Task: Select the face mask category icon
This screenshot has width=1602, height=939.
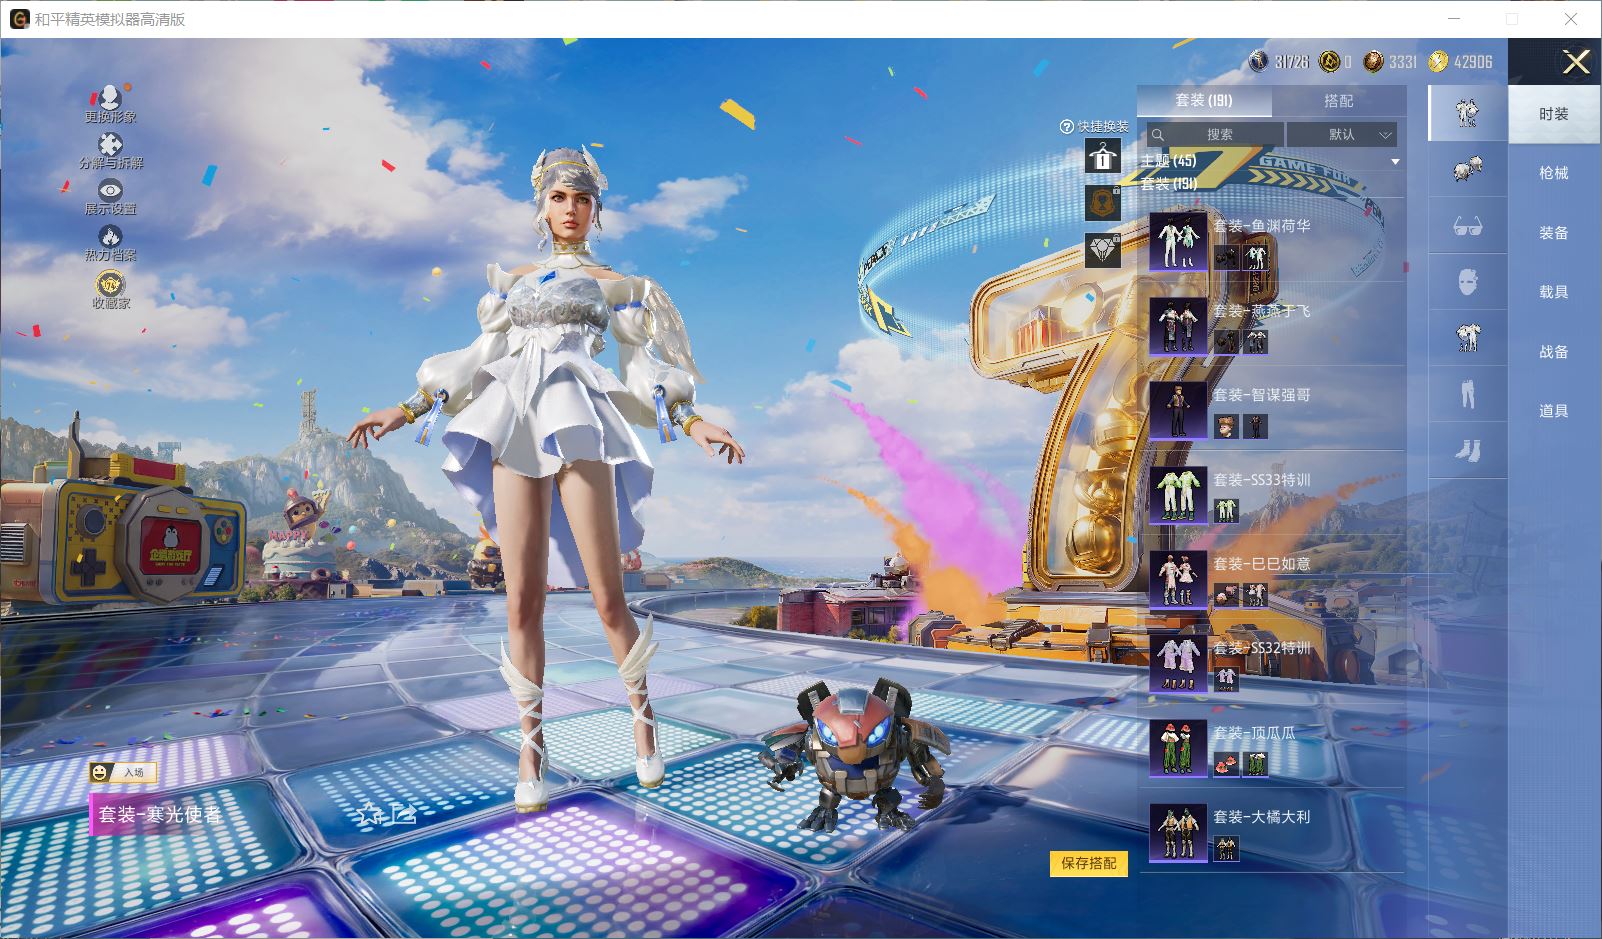Action: coord(1467,282)
